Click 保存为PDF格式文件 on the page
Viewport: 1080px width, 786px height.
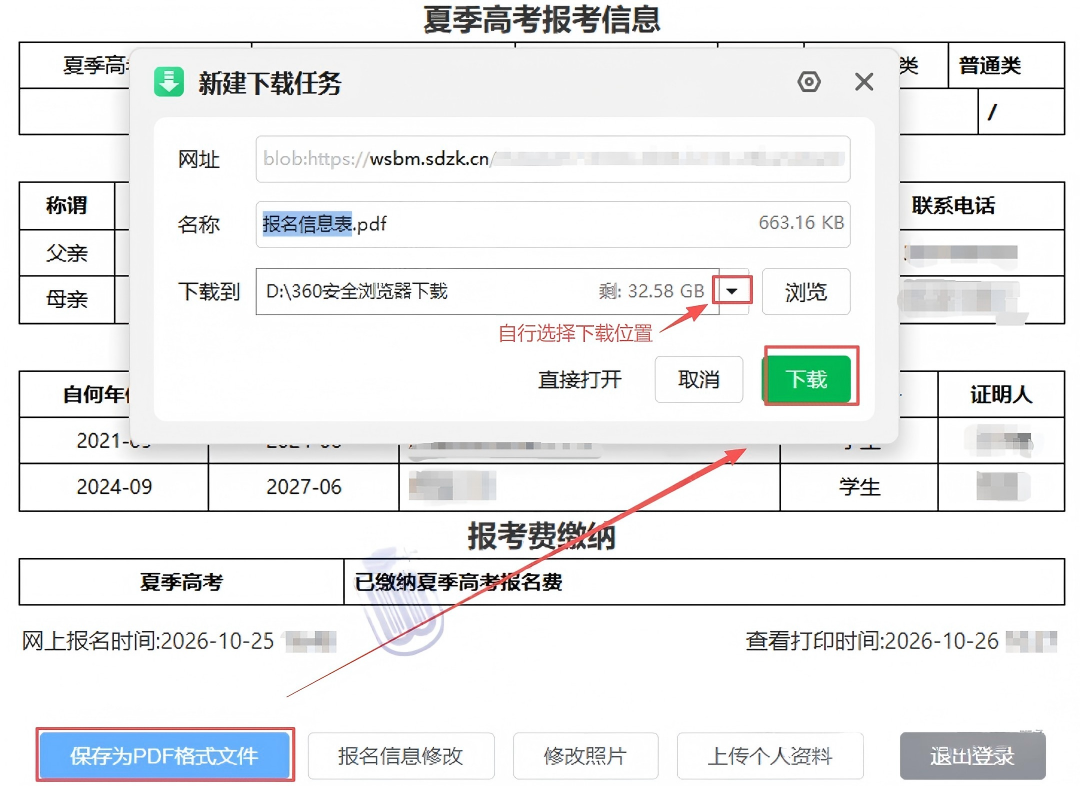(x=165, y=756)
